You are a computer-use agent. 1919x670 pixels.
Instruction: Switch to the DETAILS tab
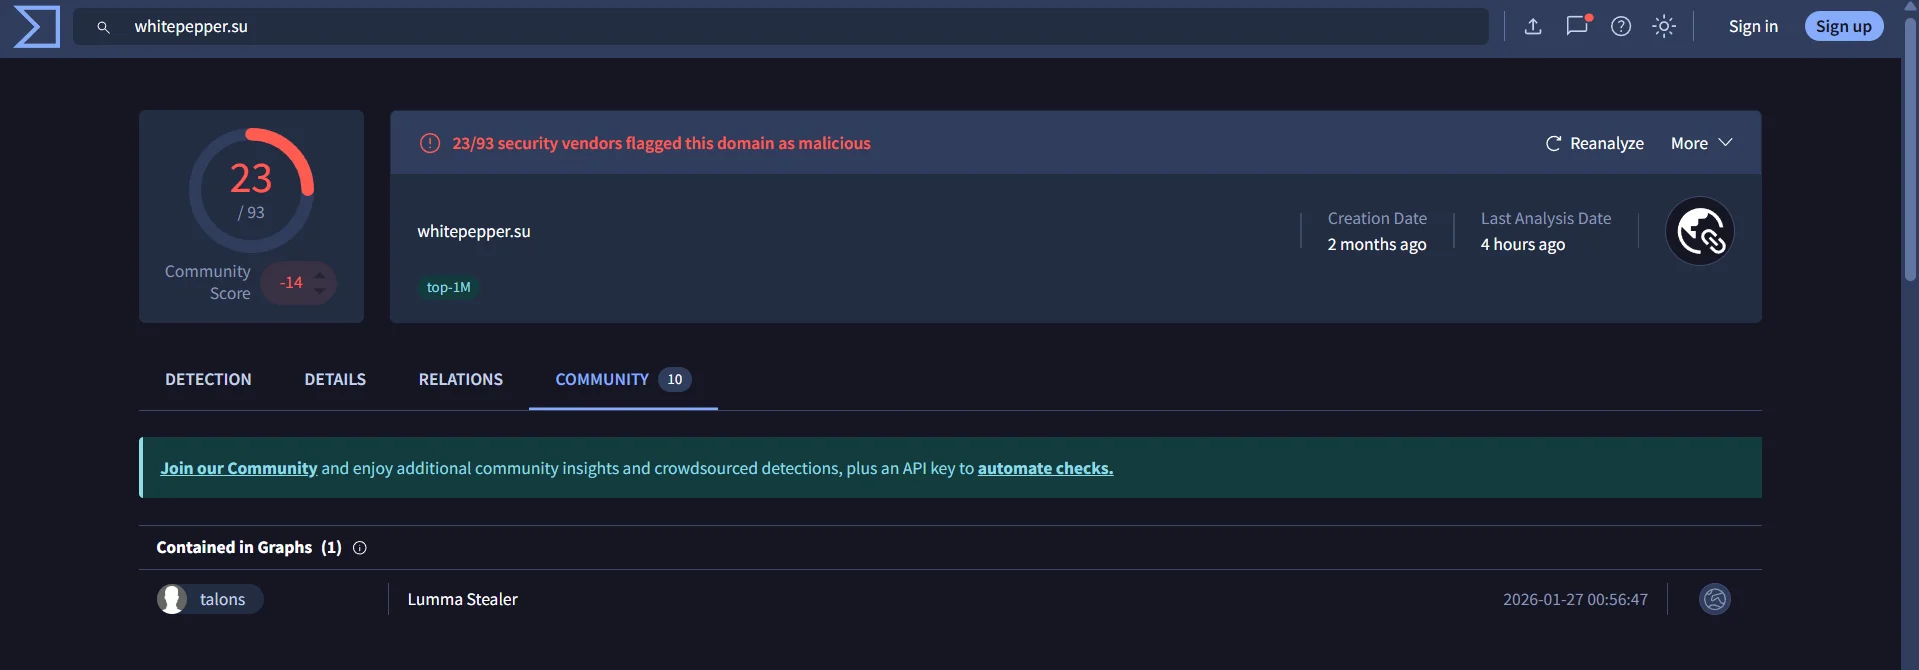[x=335, y=379]
